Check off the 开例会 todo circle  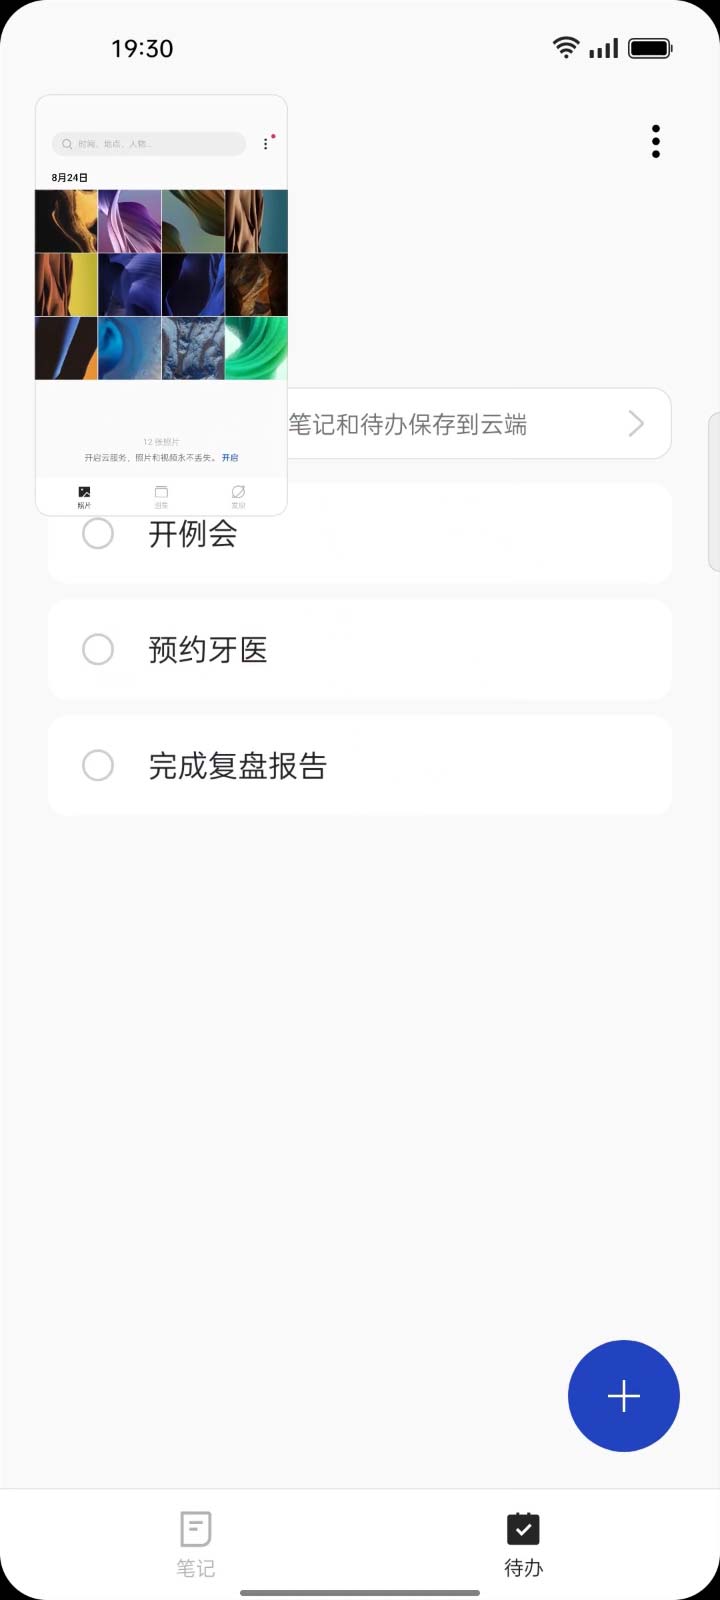click(x=98, y=534)
